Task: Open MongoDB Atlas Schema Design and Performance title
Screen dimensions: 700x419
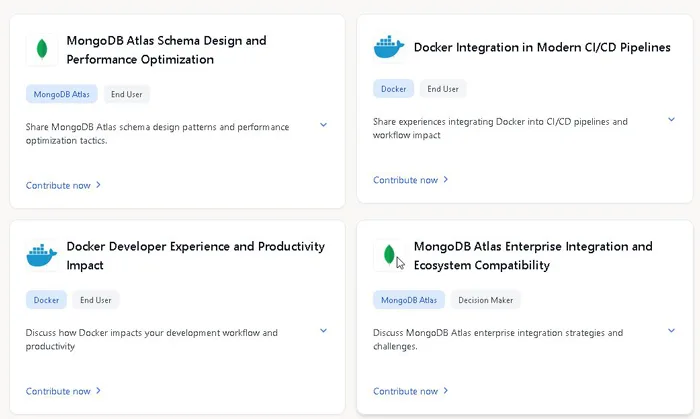Action: 166,50
